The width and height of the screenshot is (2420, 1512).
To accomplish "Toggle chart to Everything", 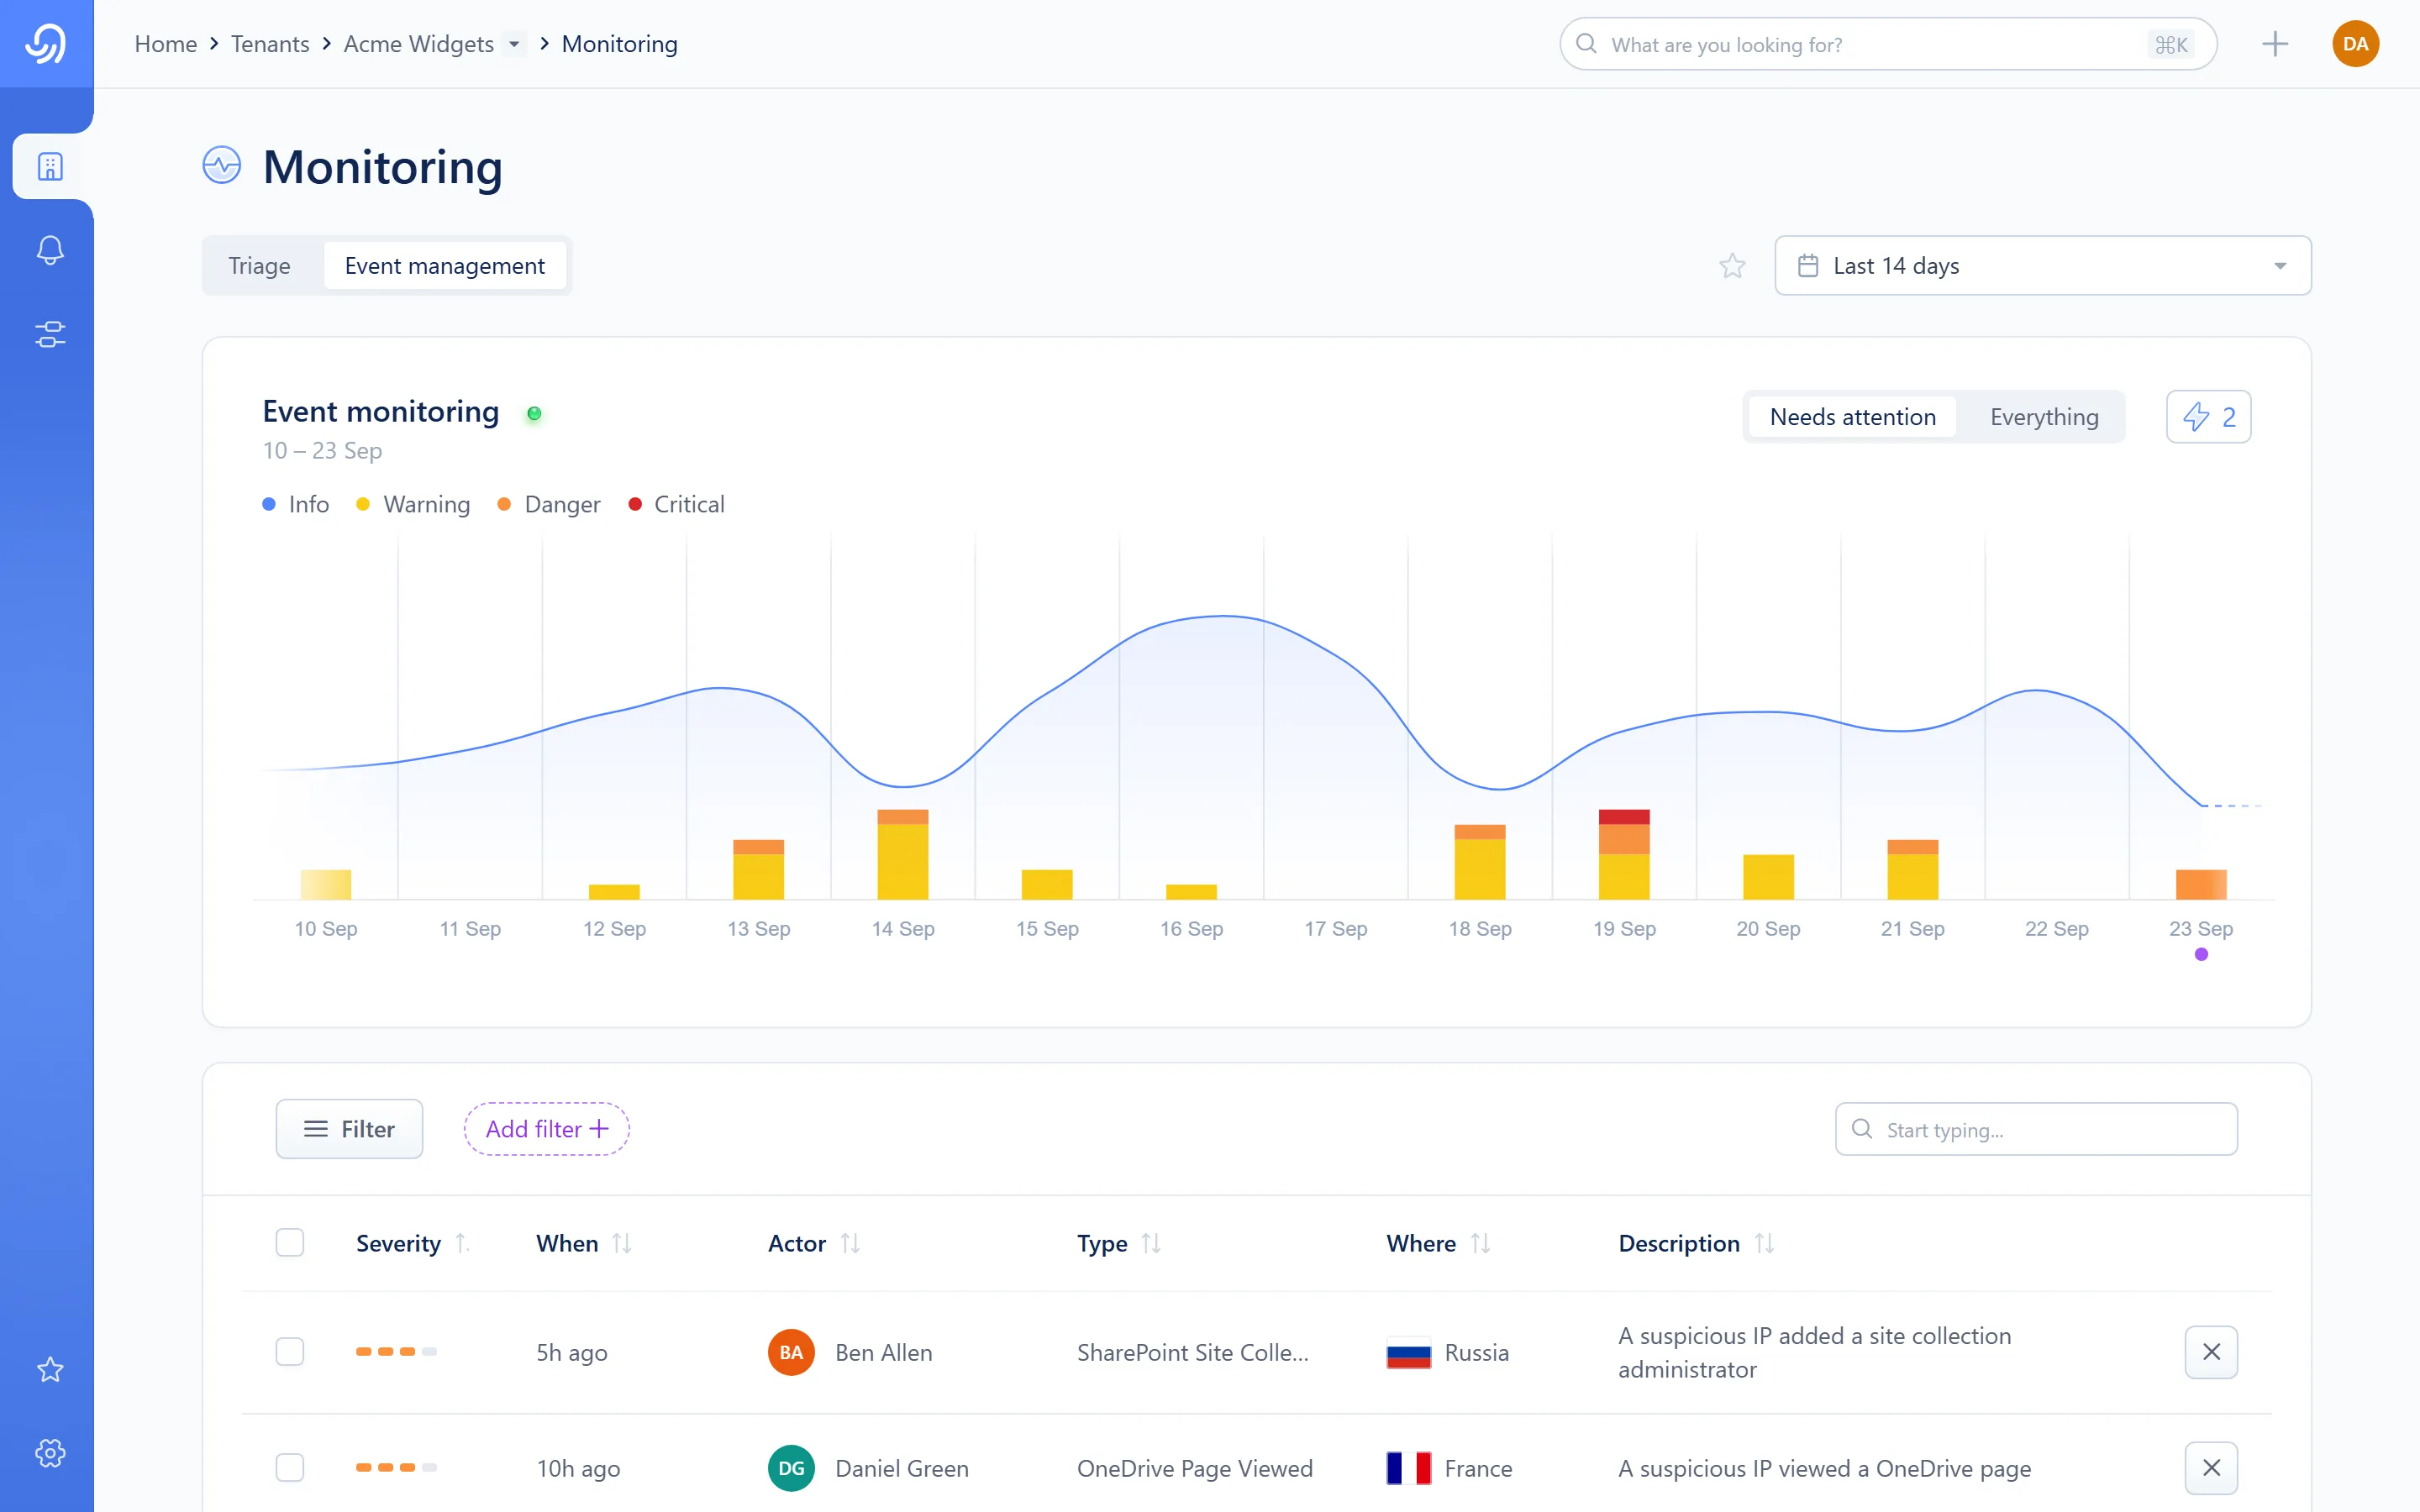I will [2044, 417].
